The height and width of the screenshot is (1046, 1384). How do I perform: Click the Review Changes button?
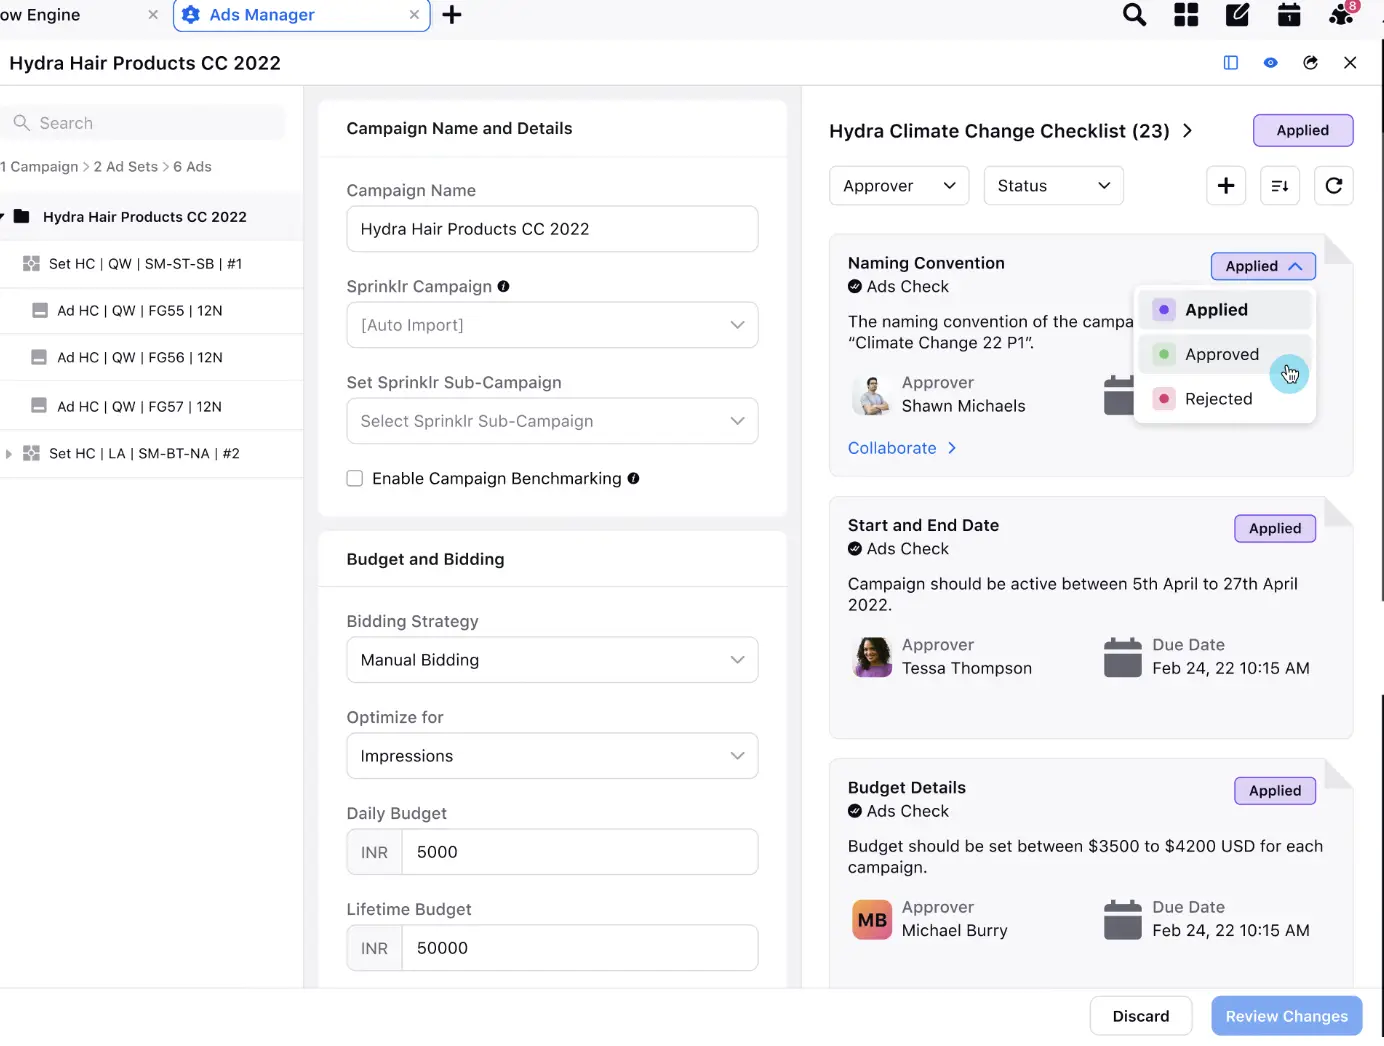pos(1287,1016)
